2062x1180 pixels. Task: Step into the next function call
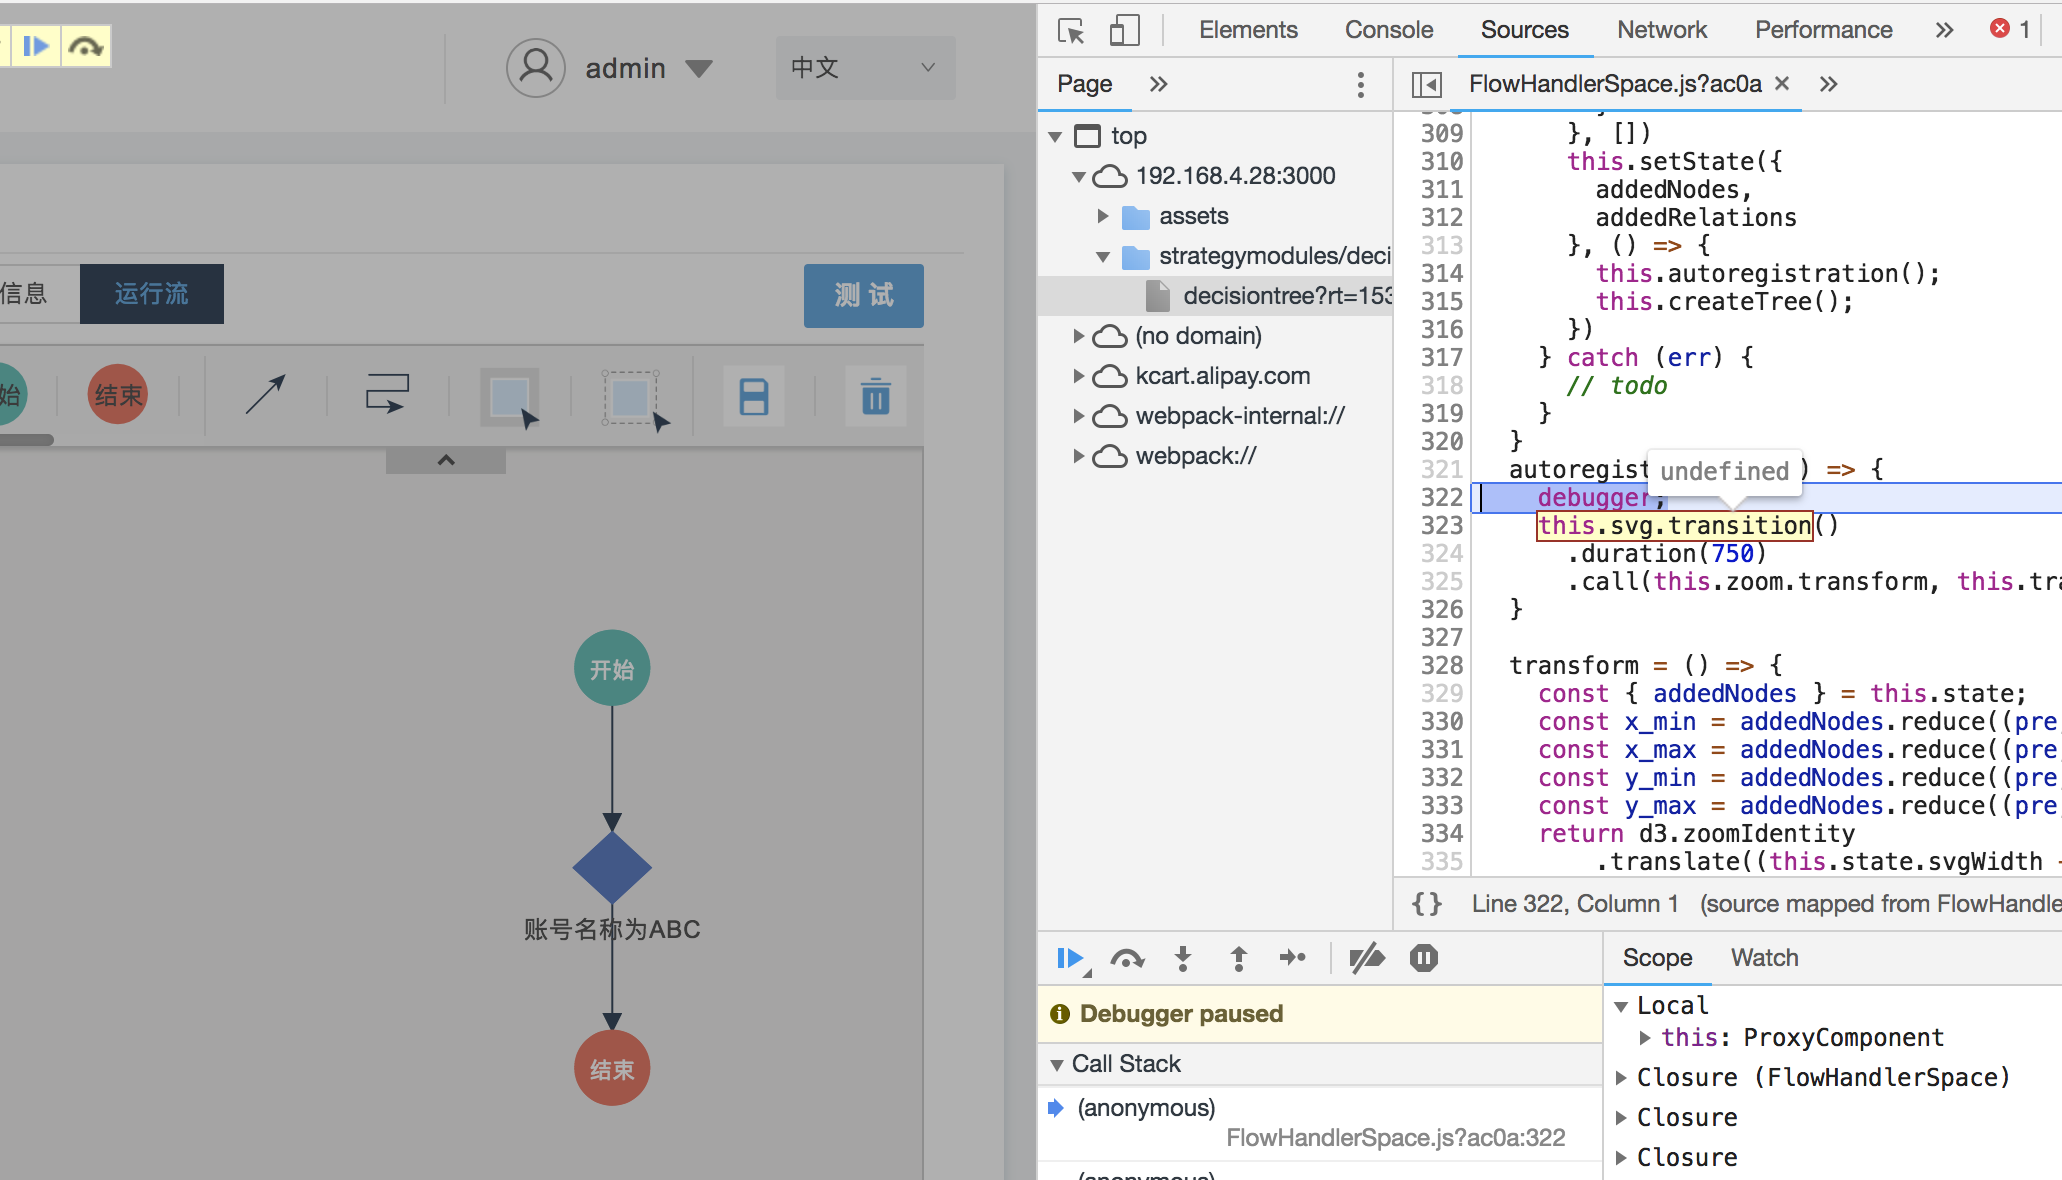(x=1183, y=959)
